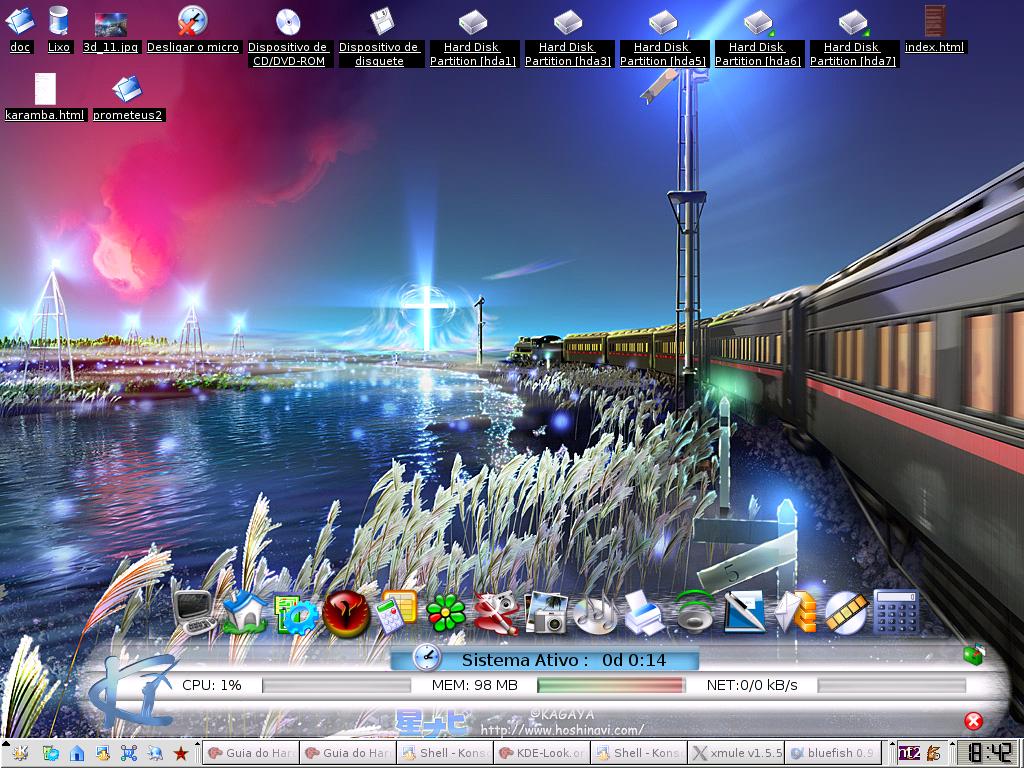Click the red star icon in taskbar
Image resolution: width=1024 pixels, height=768 pixels.
pyautogui.click(x=180, y=753)
